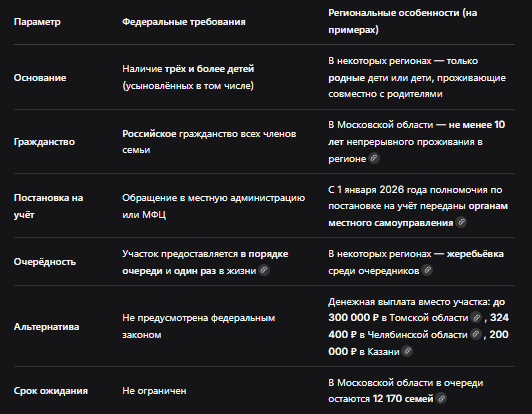
Task: Open the citation link after 'Челябинской области'
Action: point(476,334)
